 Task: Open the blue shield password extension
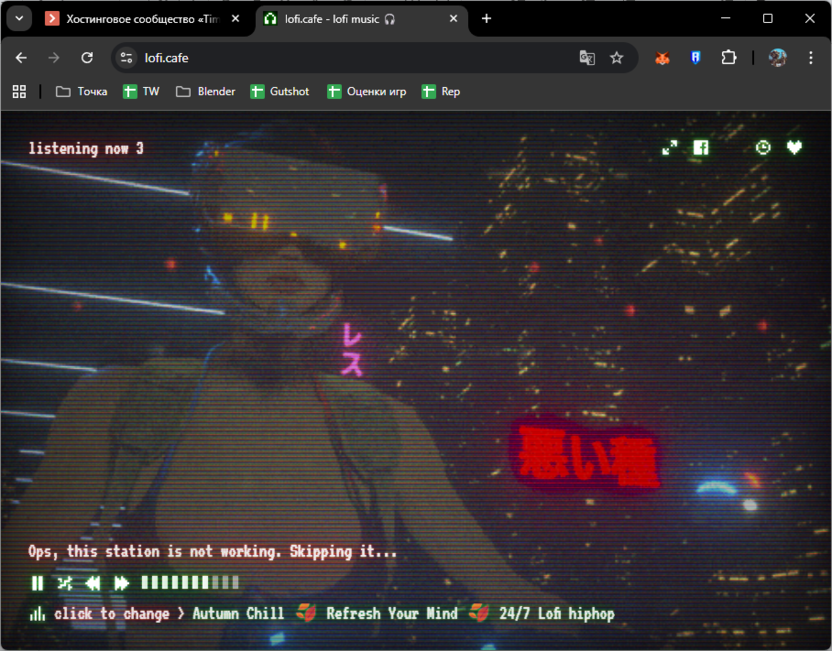(x=695, y=58)
